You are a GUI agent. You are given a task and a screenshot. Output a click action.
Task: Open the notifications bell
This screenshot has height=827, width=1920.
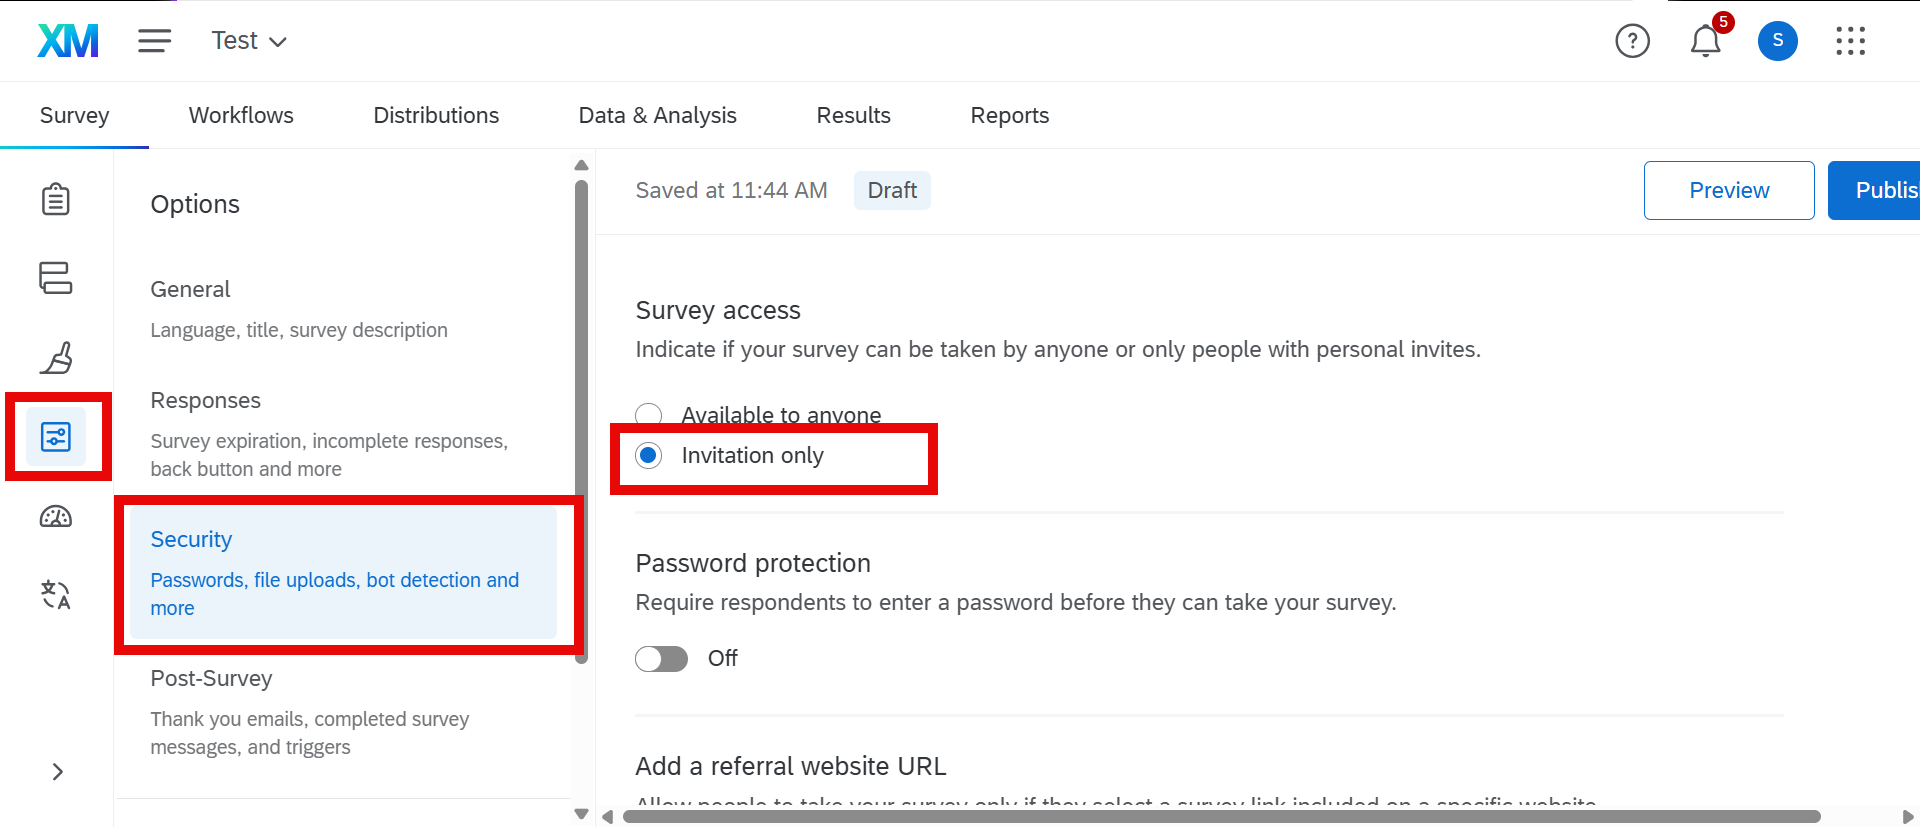click(1705, 41)
